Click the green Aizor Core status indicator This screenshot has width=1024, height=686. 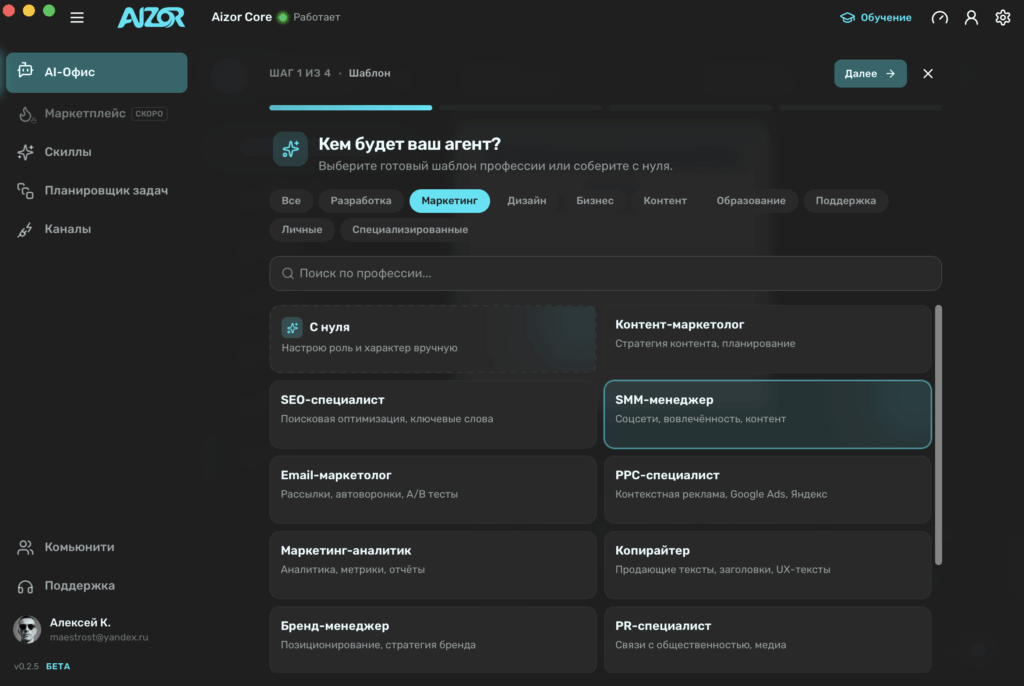(283, 18)
